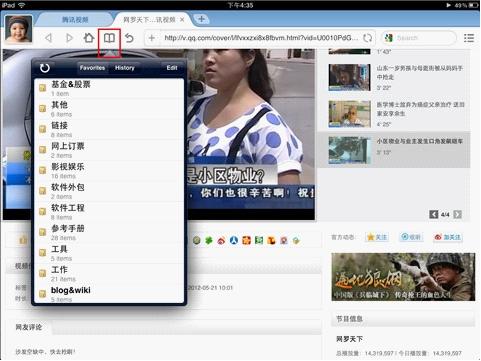The image size is (481, 361).
Task: Add bookmark with the plus icon
Action: pos(152,38)
